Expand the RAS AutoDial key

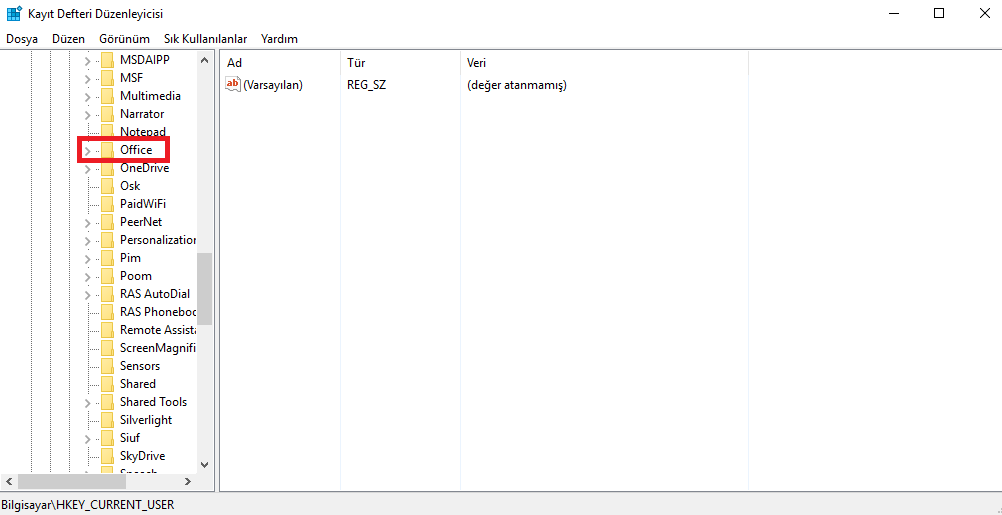point(87,294)
